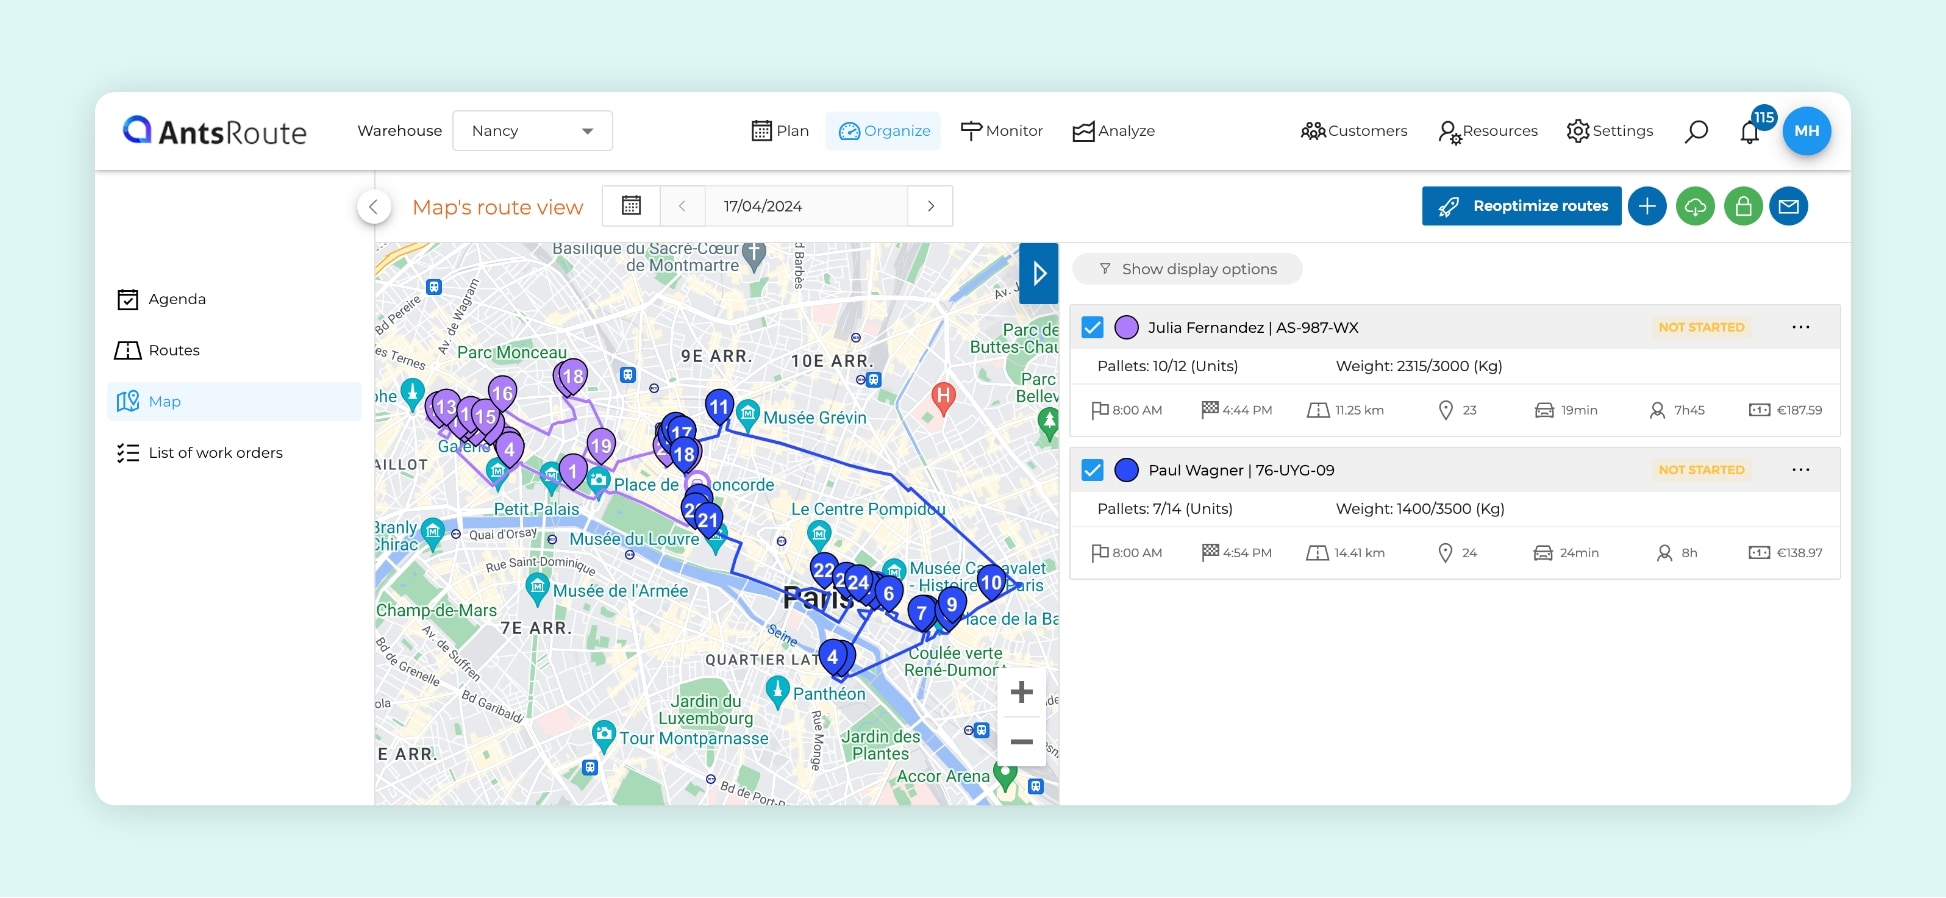Open List of work orders
The image size is (1946, 898).
pyautogui.click(x=215, y=453)
